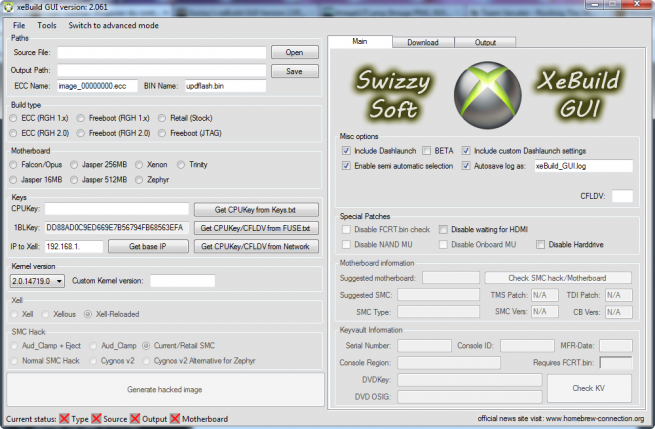Viewport: 655px width, 429px height.
Task: Switch to the Download tab
Action: 422,43
